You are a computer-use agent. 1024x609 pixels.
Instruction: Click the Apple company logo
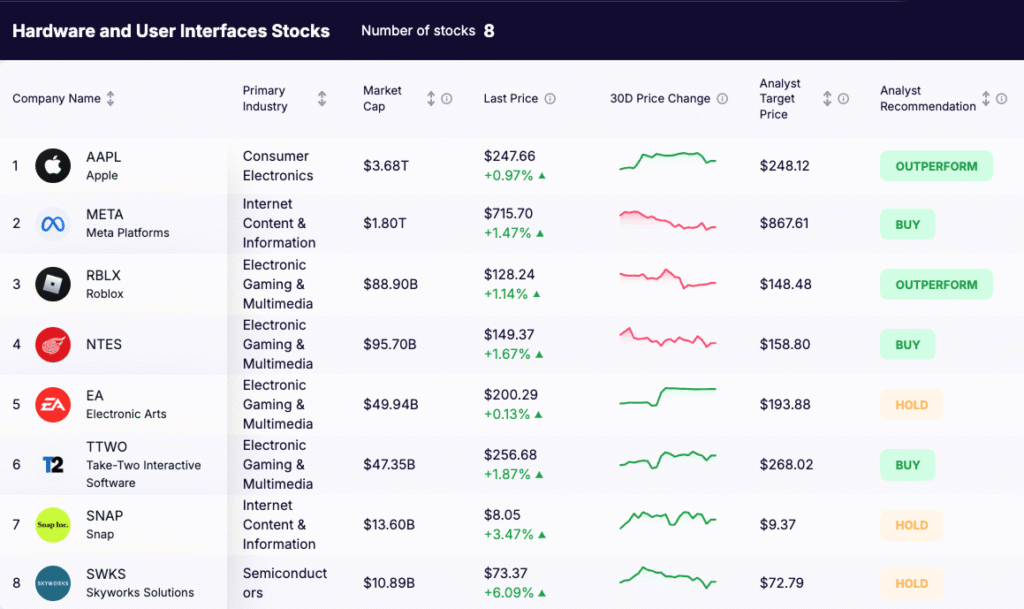point(52,165)
